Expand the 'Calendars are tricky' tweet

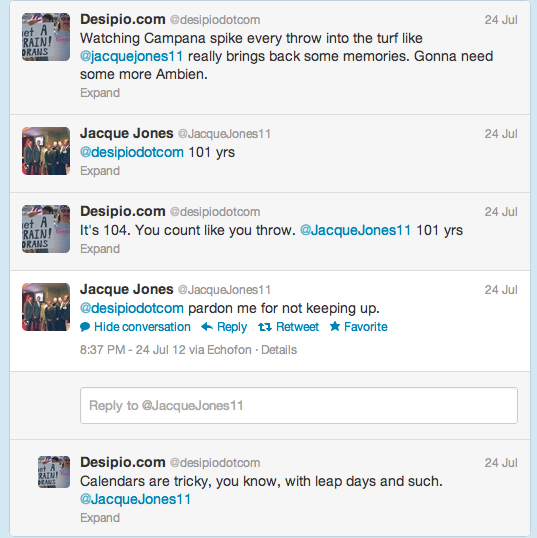point(100,518)
